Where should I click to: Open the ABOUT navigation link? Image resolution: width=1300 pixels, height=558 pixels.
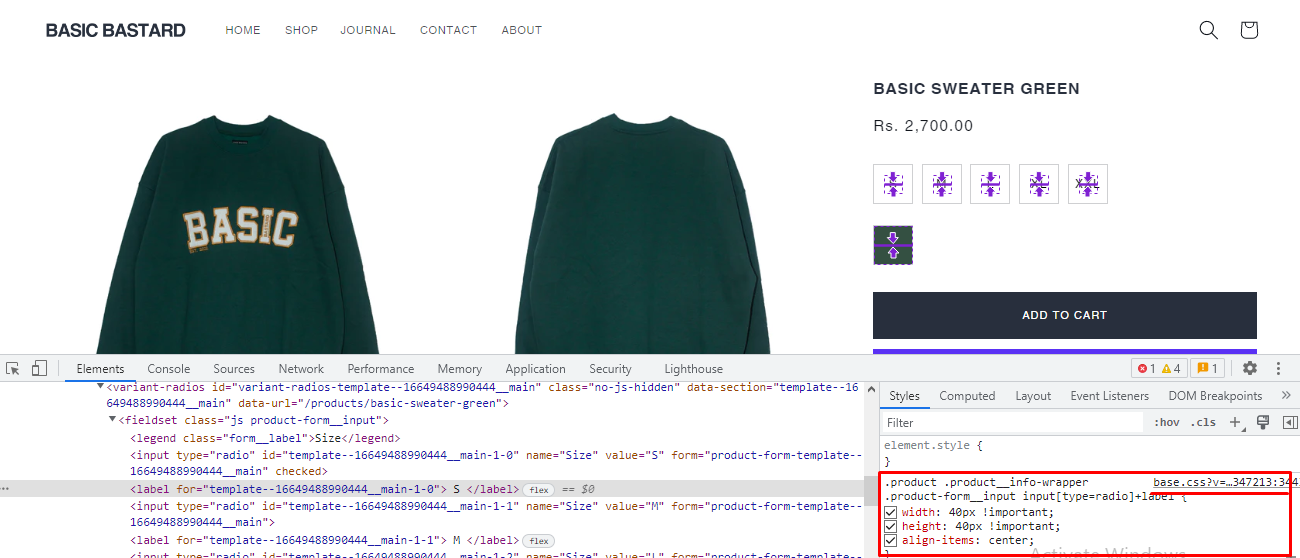click(521, 30)
